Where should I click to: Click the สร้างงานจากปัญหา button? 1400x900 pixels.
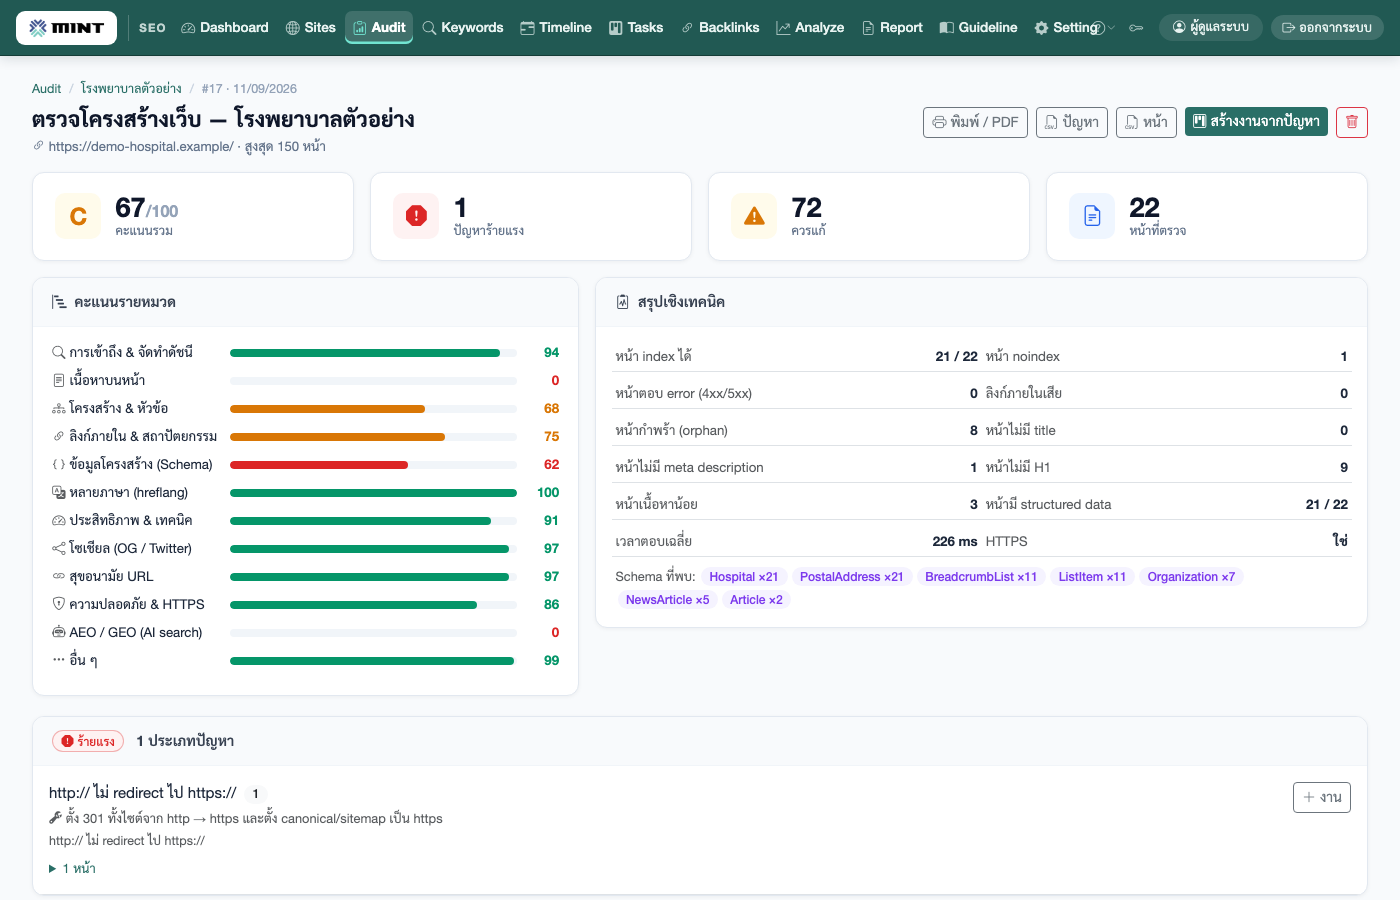[1256, 122]
